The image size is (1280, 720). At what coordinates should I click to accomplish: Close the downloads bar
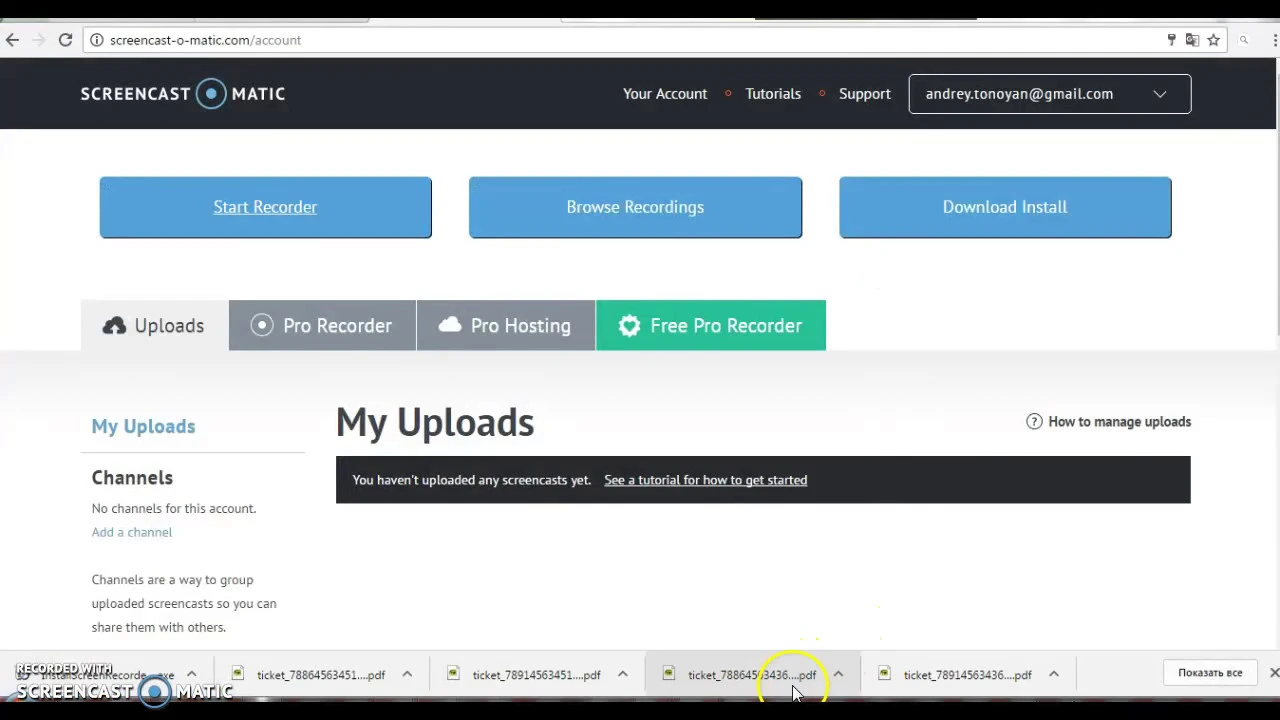click(1274, 673)
